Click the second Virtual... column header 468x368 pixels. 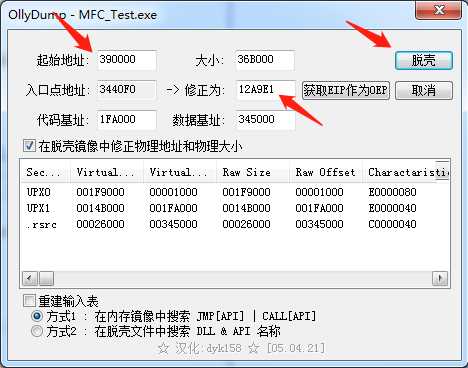180,172
